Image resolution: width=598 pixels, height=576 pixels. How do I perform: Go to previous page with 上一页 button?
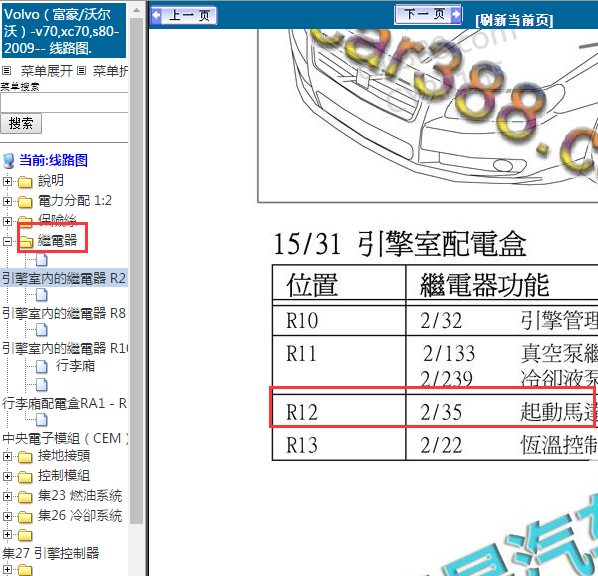184,16
